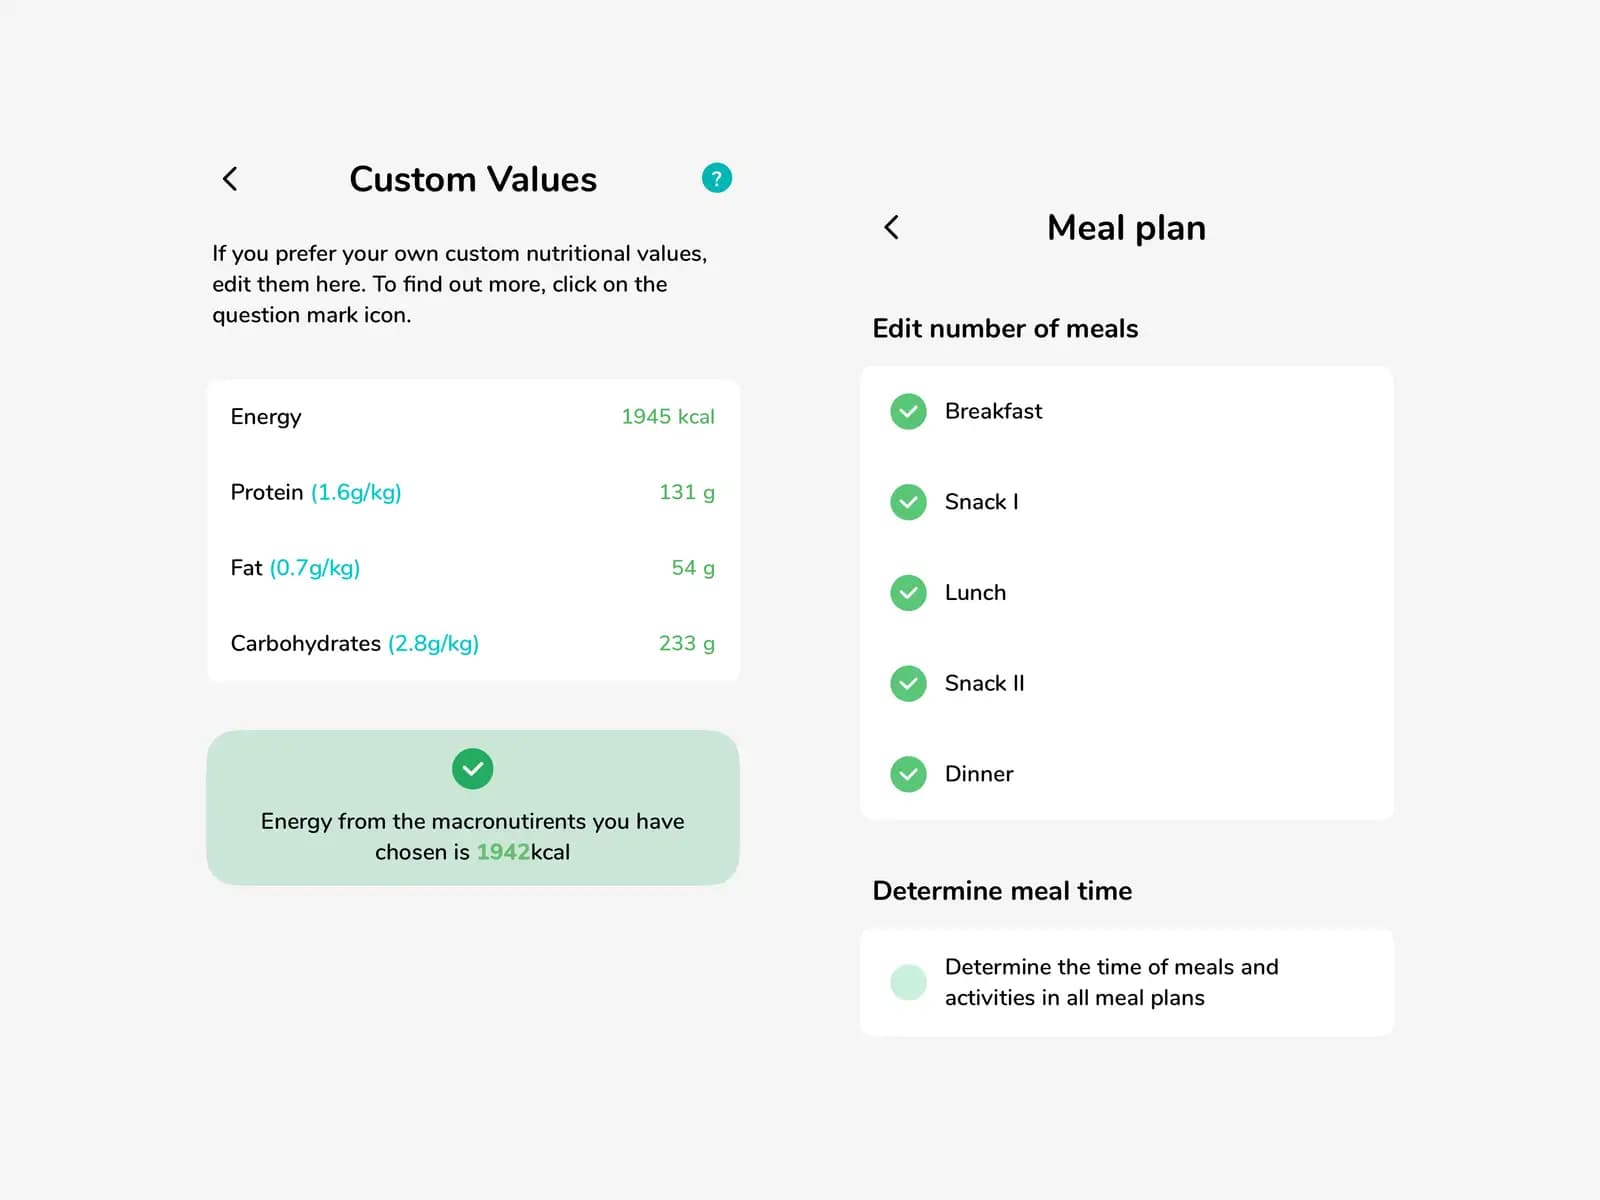Viewport: 1600px width, 1200px height.
Task: Edit the 131 g protein value
Action: 686,492
